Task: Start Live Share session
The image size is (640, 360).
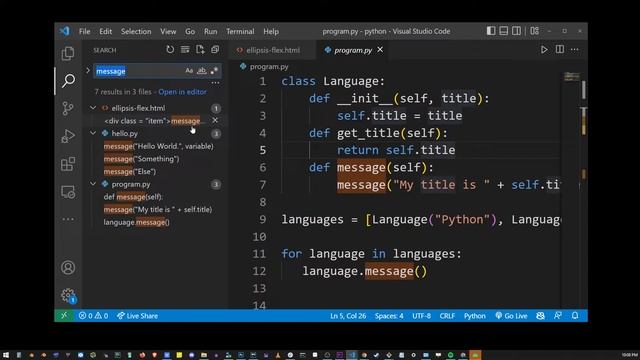Action: (137, 316)
